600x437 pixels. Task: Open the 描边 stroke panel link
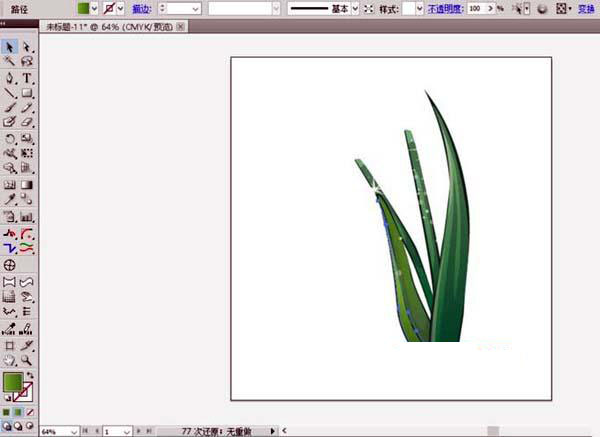[x=141, y=8]
